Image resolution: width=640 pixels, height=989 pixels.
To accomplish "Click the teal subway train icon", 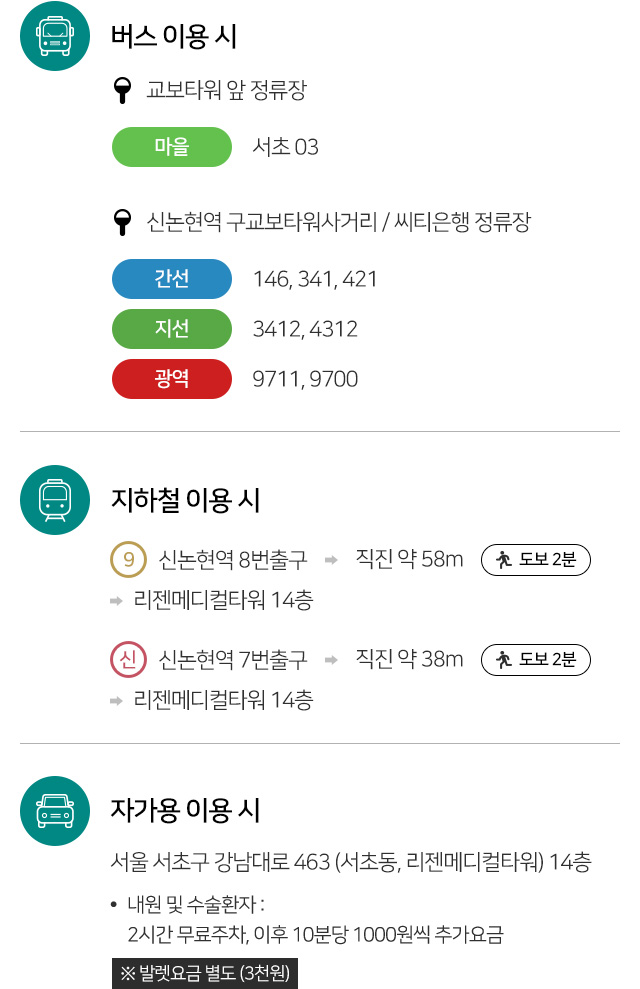I will pos(55,499).
